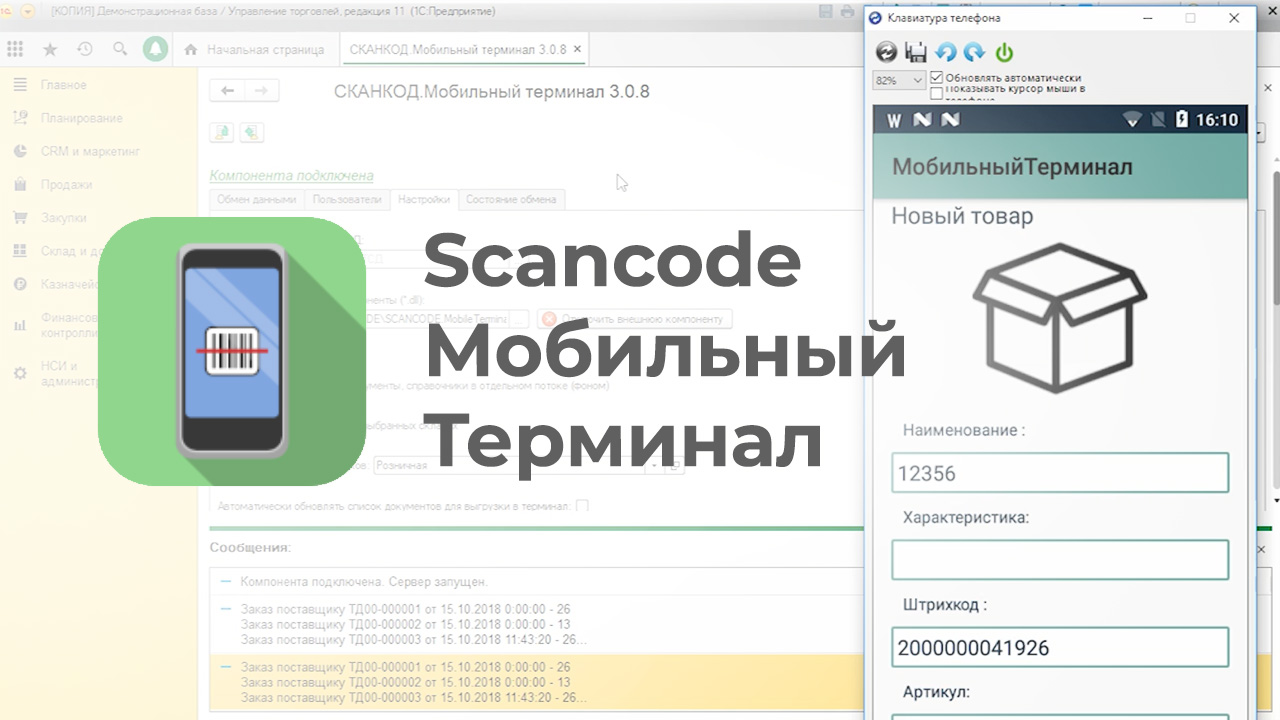Enable Показывать курсор мыши в телефоне checkbox
1280x720 pixels.
937,93
